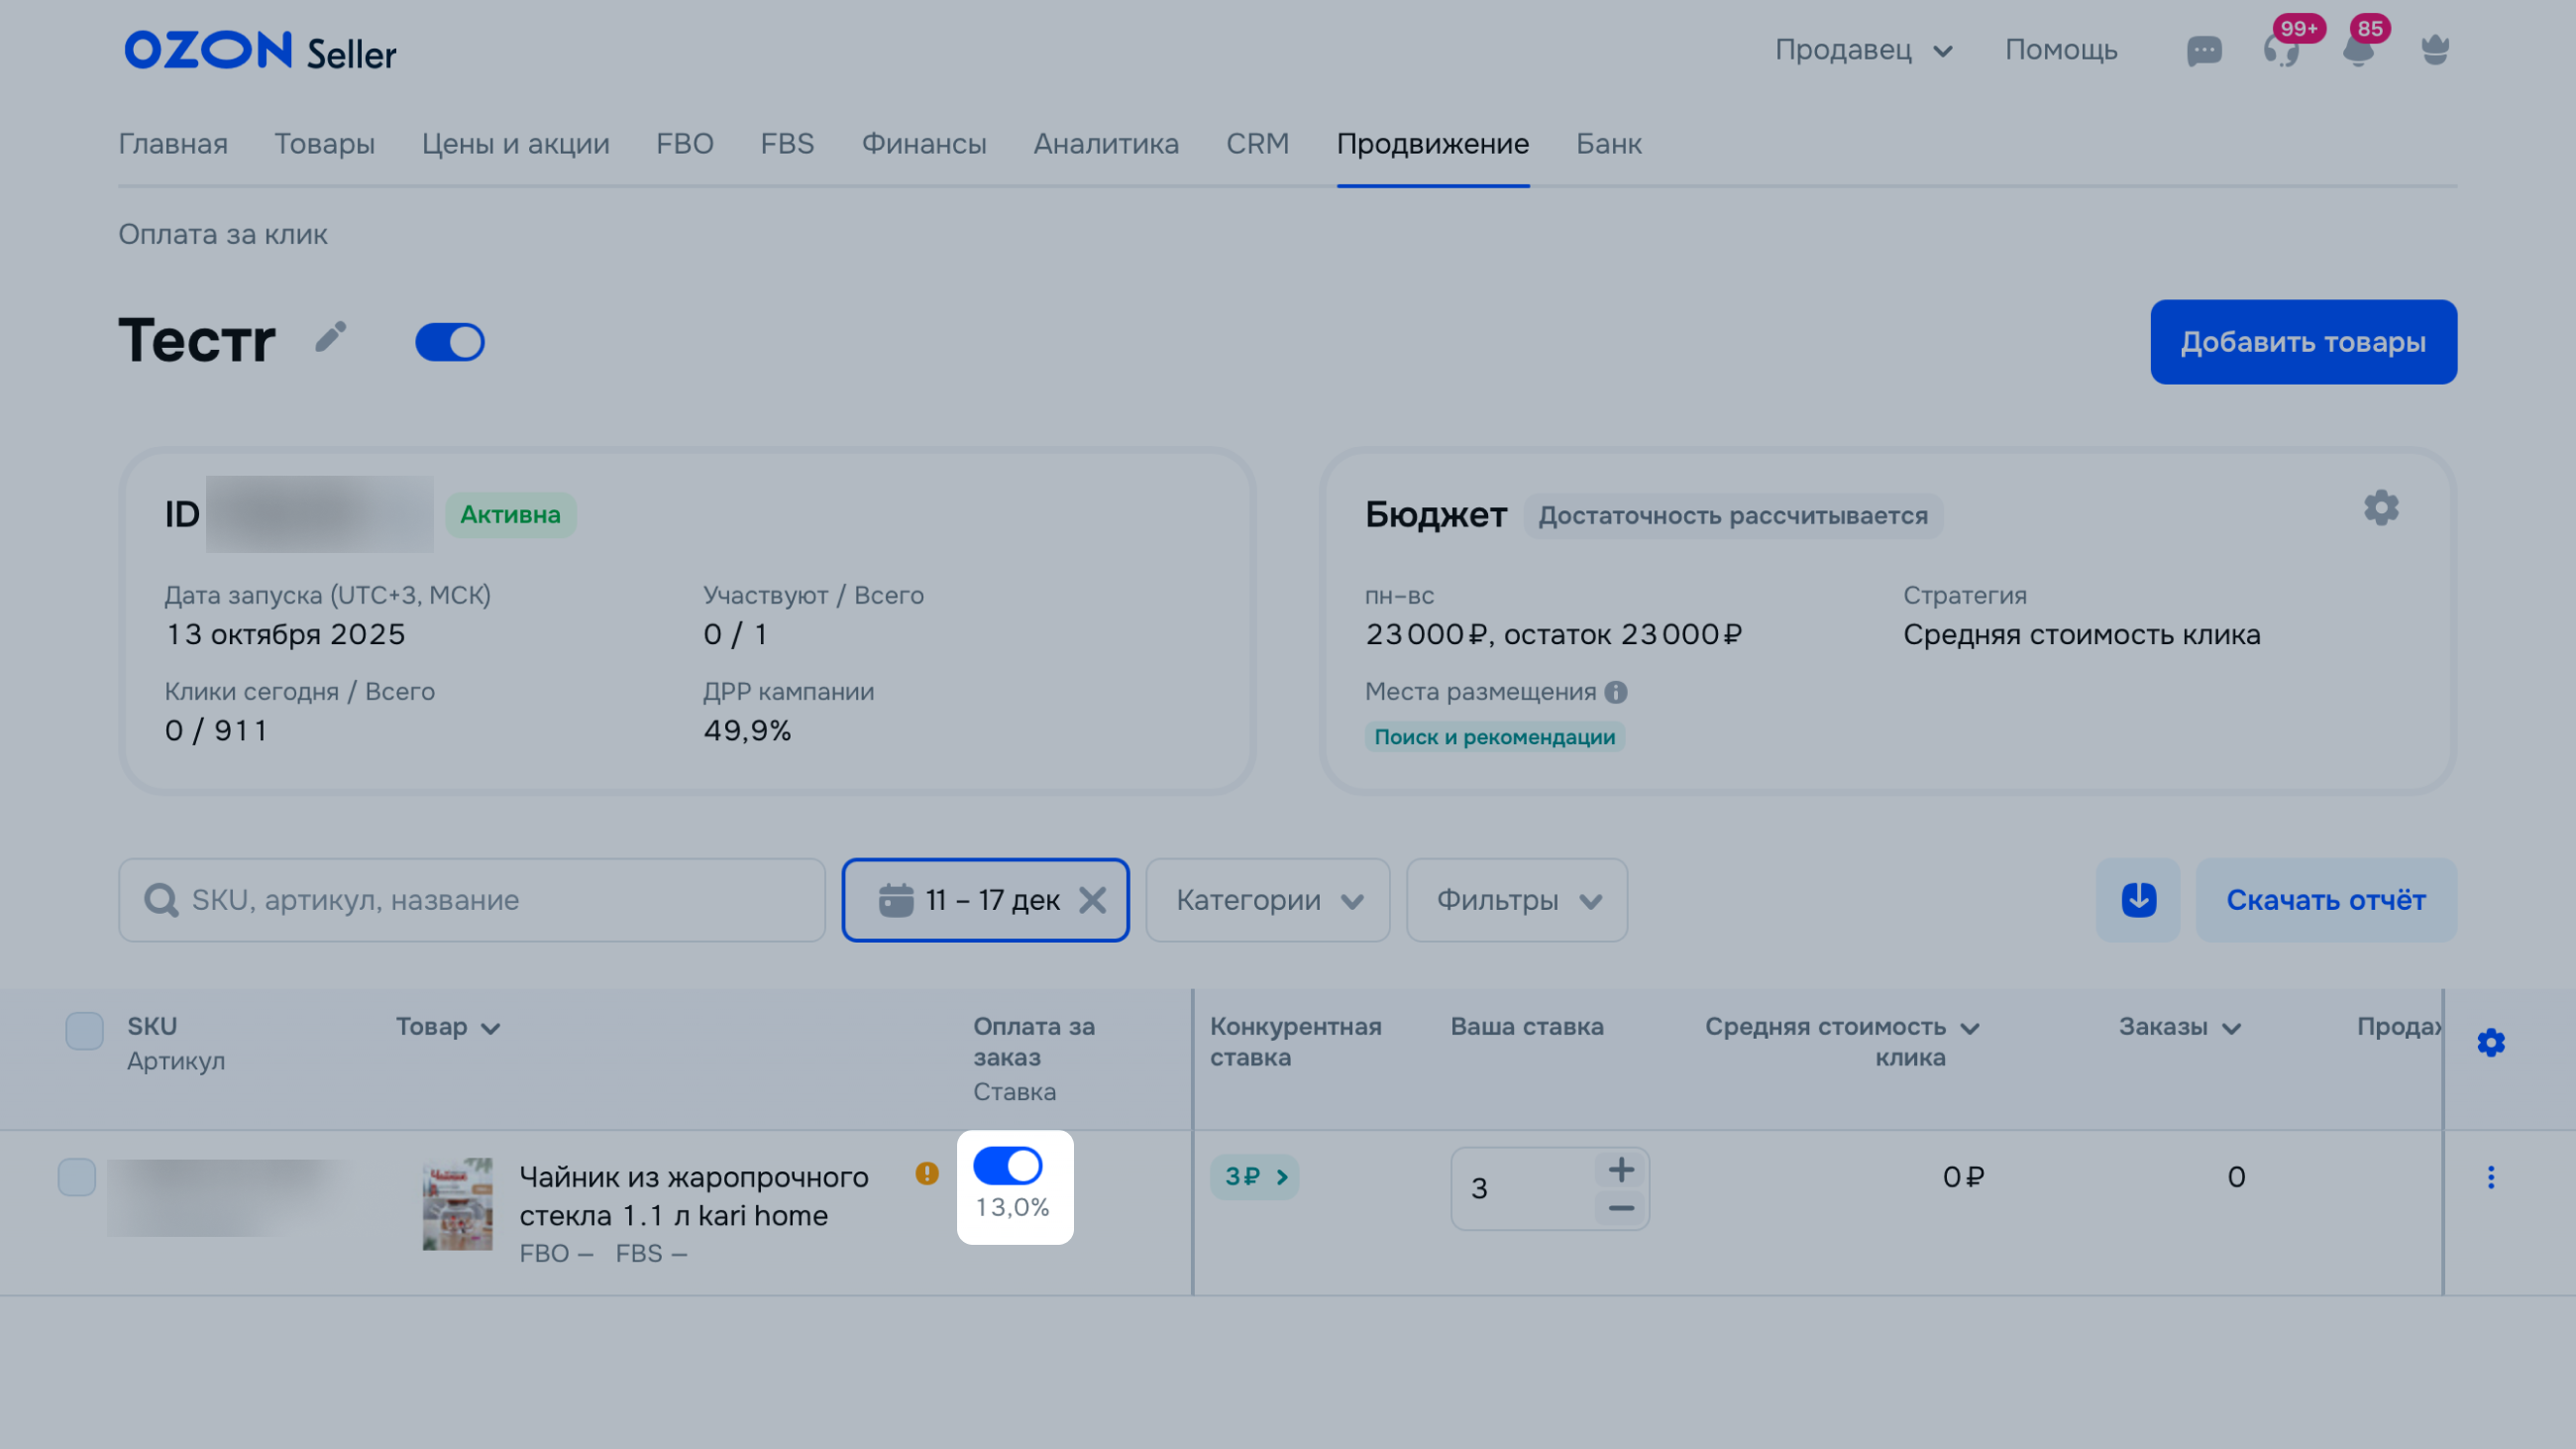Open the Продавец account dropdown
Screen dimensions: 2576x1449
pyautogui.click(x=1863, y=50)
